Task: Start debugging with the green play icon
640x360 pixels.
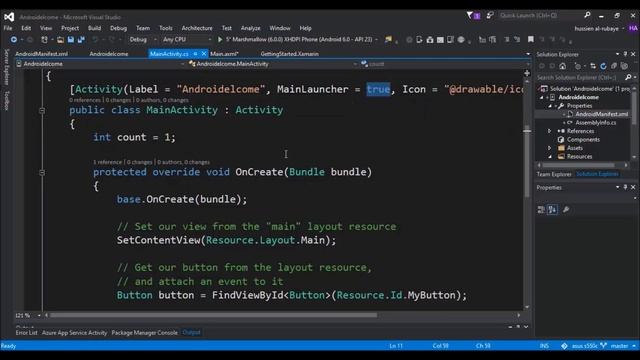Action: 220,40
